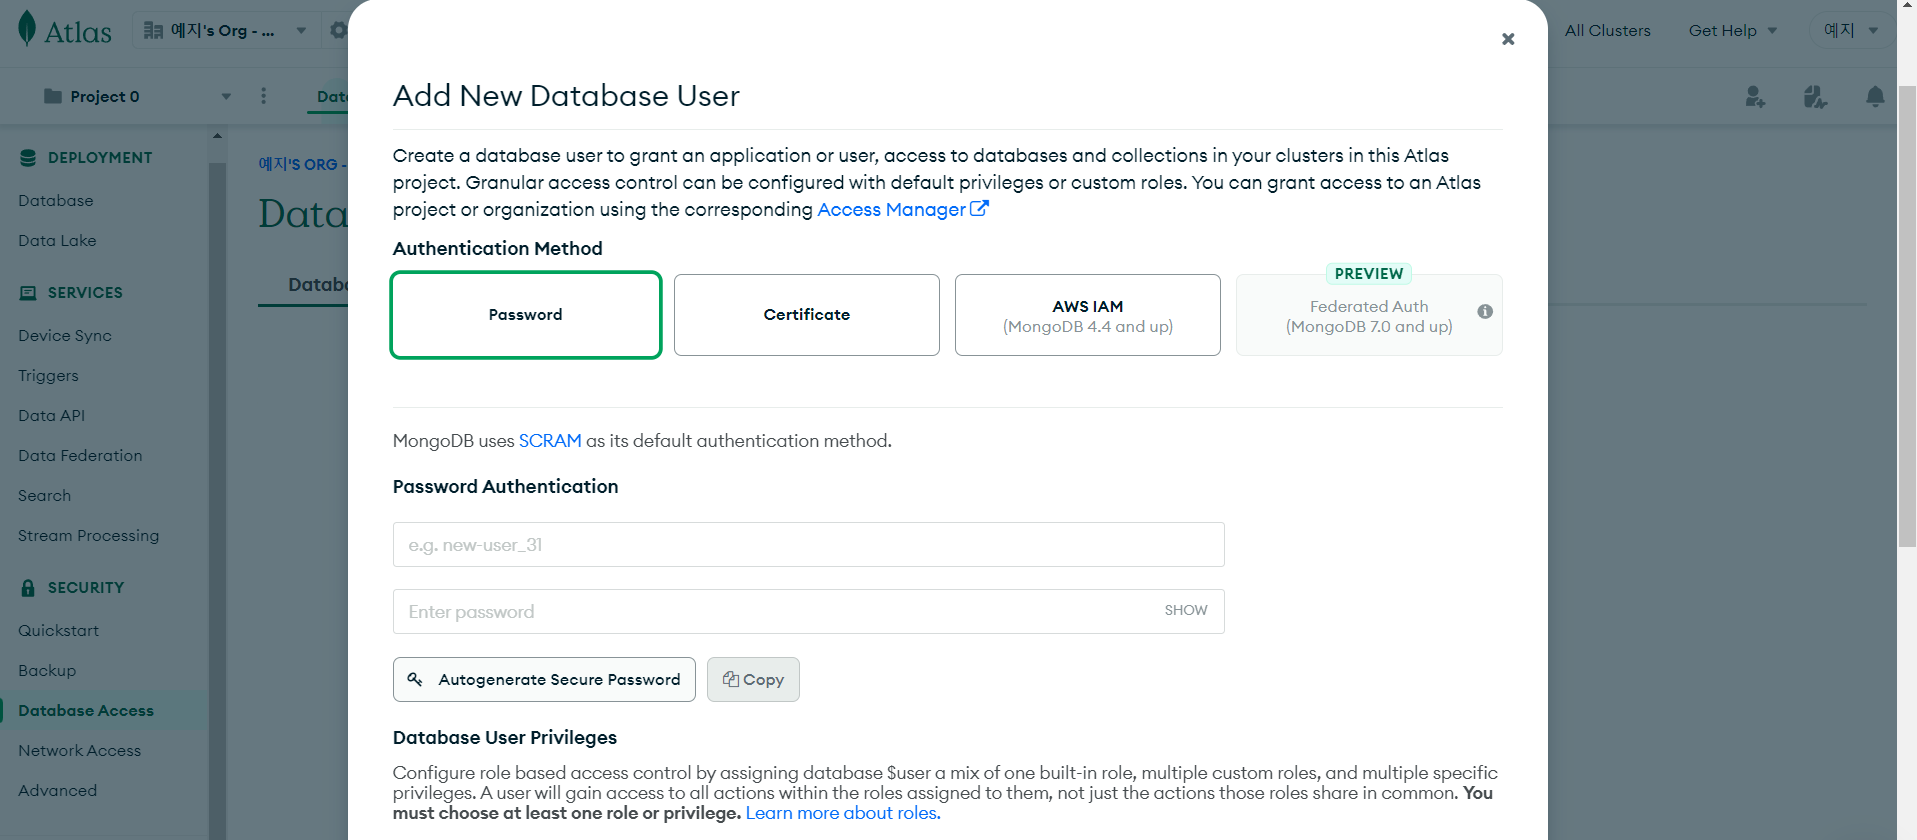Click the username input field
This screenshot has width=1917, height=840.
[x=808, y=545]
